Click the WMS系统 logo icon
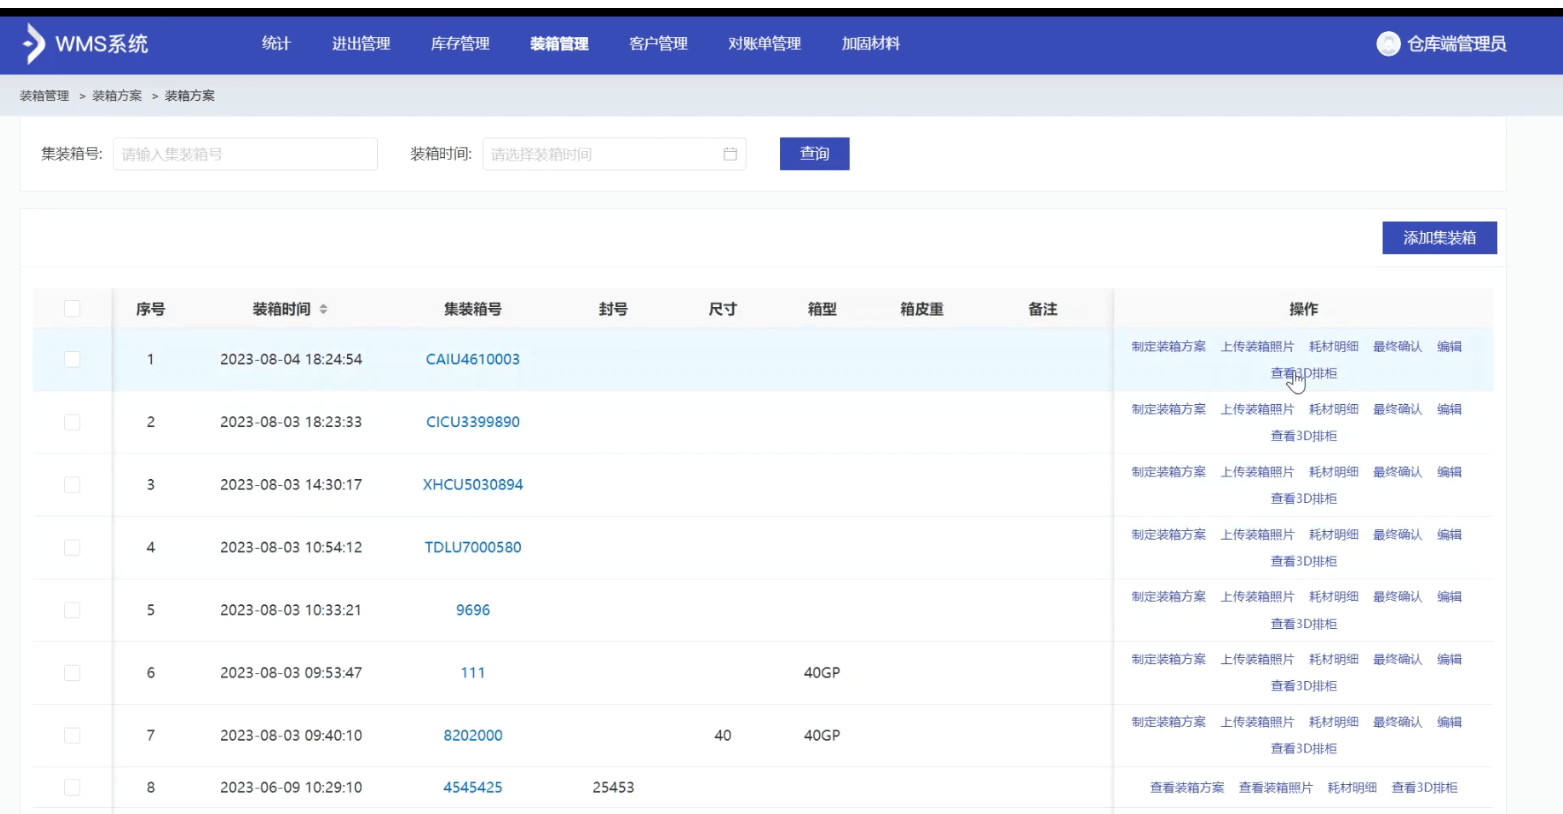Viewport: 1563px width, 814px height. tap(34, 44)
